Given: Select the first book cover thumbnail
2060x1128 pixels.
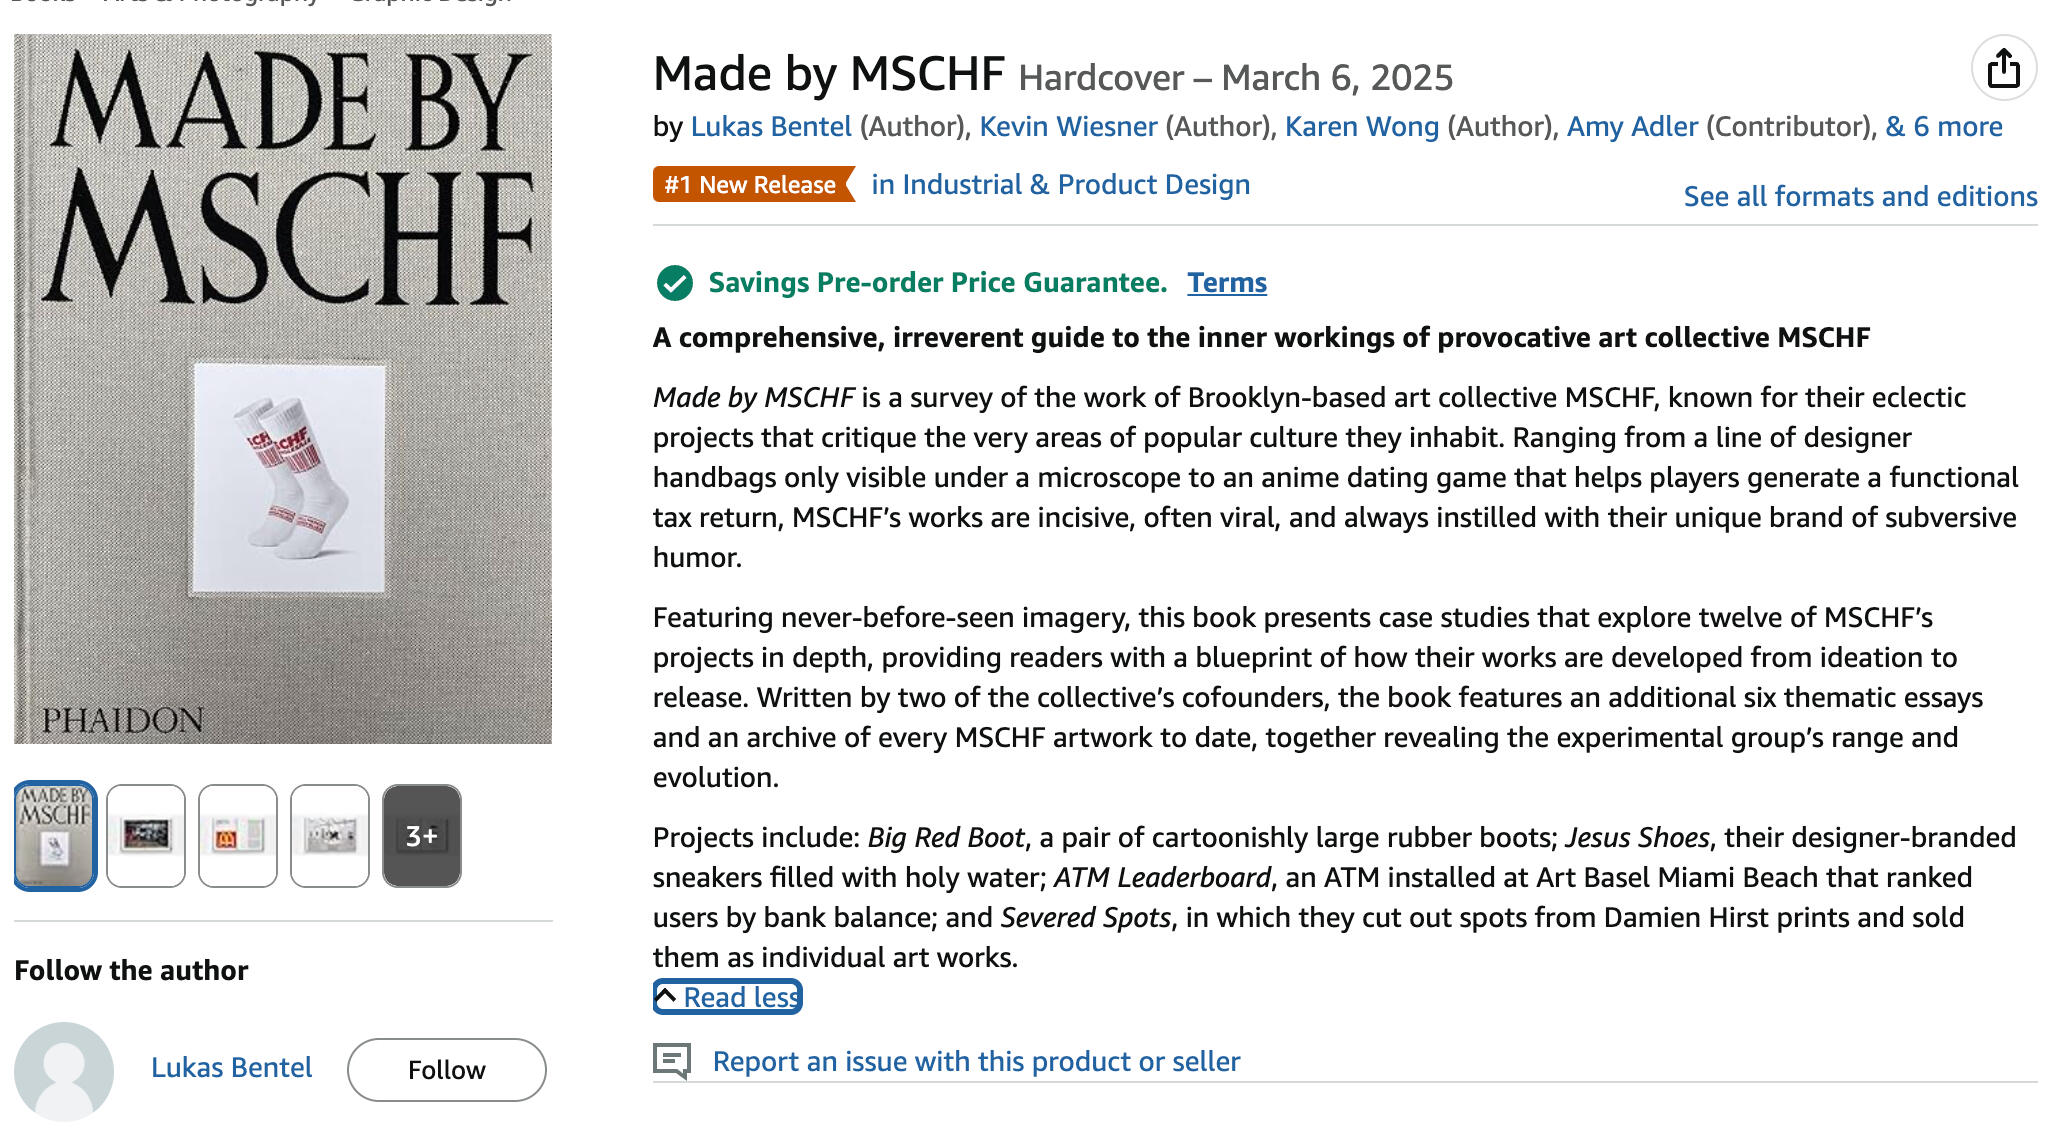Looking at the screenshot, I should click(x=55, y=836).
